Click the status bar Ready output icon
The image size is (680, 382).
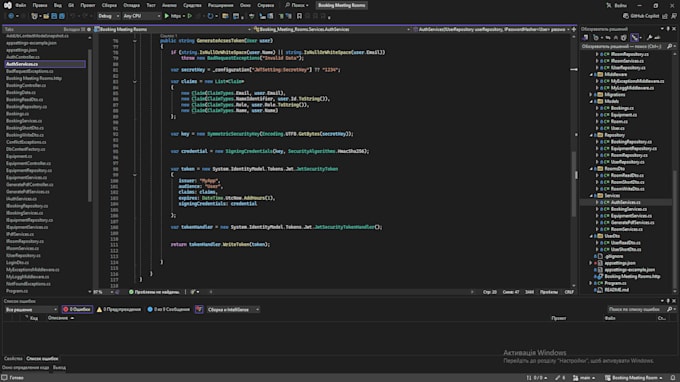coord(4,378)
